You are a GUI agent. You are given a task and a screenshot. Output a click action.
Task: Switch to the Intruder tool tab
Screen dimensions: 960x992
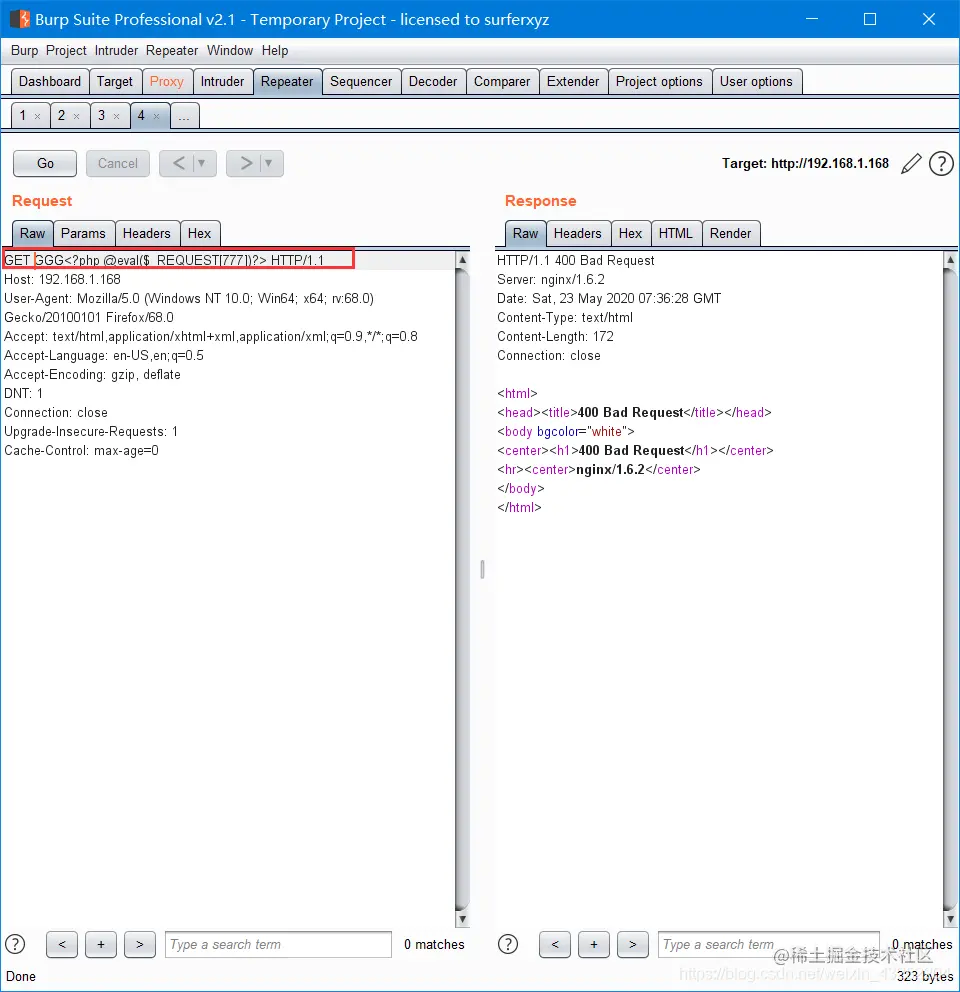point(222,82)
